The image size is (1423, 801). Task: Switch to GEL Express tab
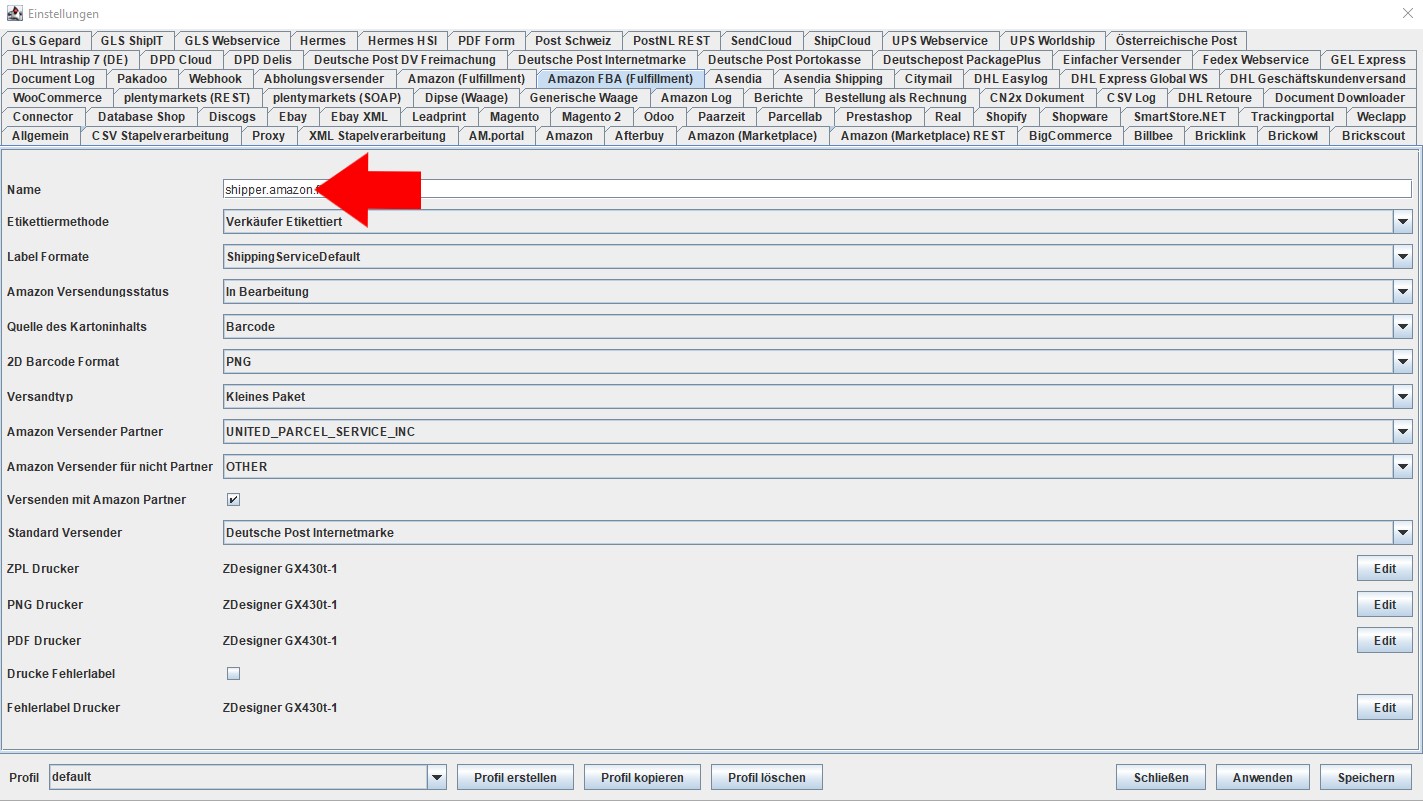1368,60
